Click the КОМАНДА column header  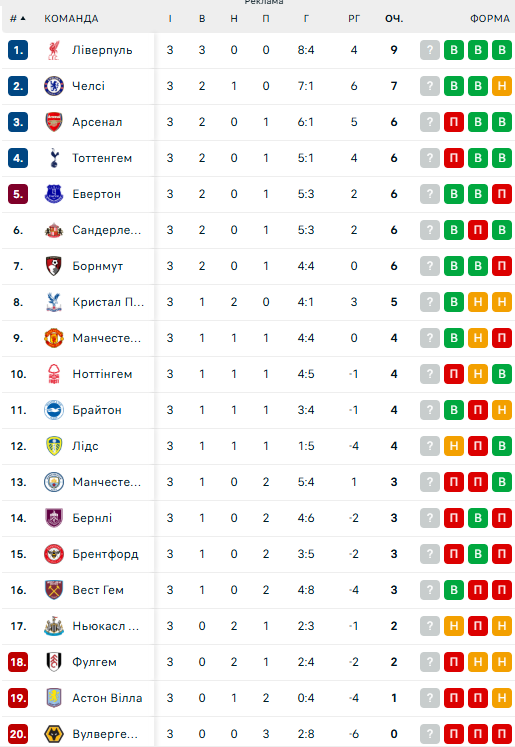[x=71, y=19]
